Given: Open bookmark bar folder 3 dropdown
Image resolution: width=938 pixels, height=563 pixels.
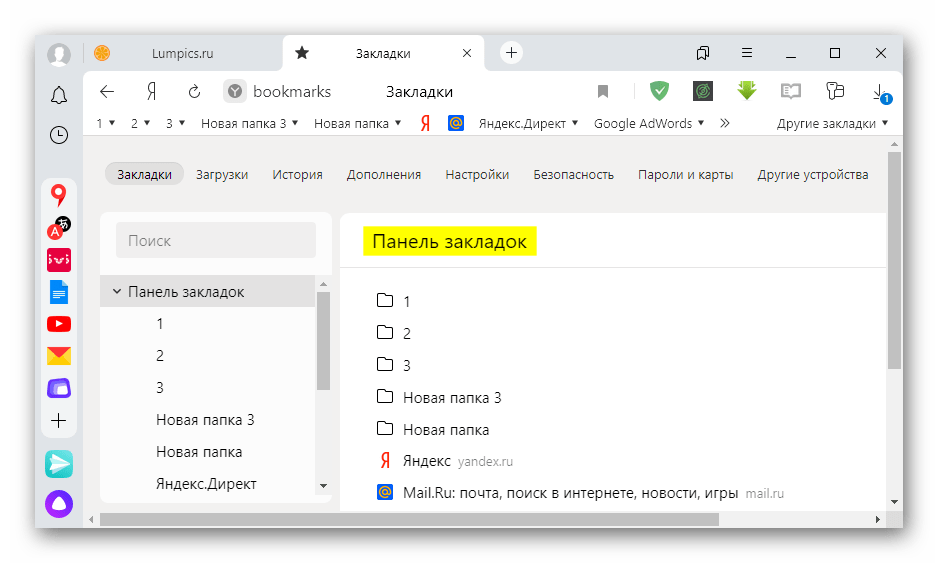Looking at the screenshot, I should coord(175,123).
